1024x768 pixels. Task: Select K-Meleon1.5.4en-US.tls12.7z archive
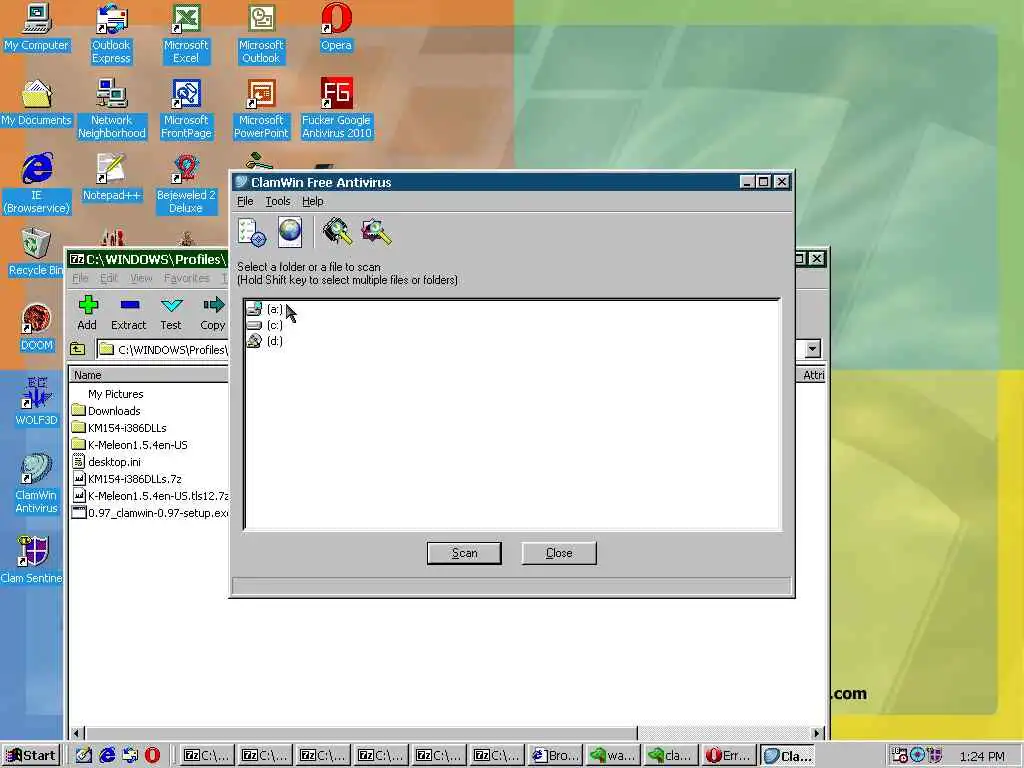point(150,496)
